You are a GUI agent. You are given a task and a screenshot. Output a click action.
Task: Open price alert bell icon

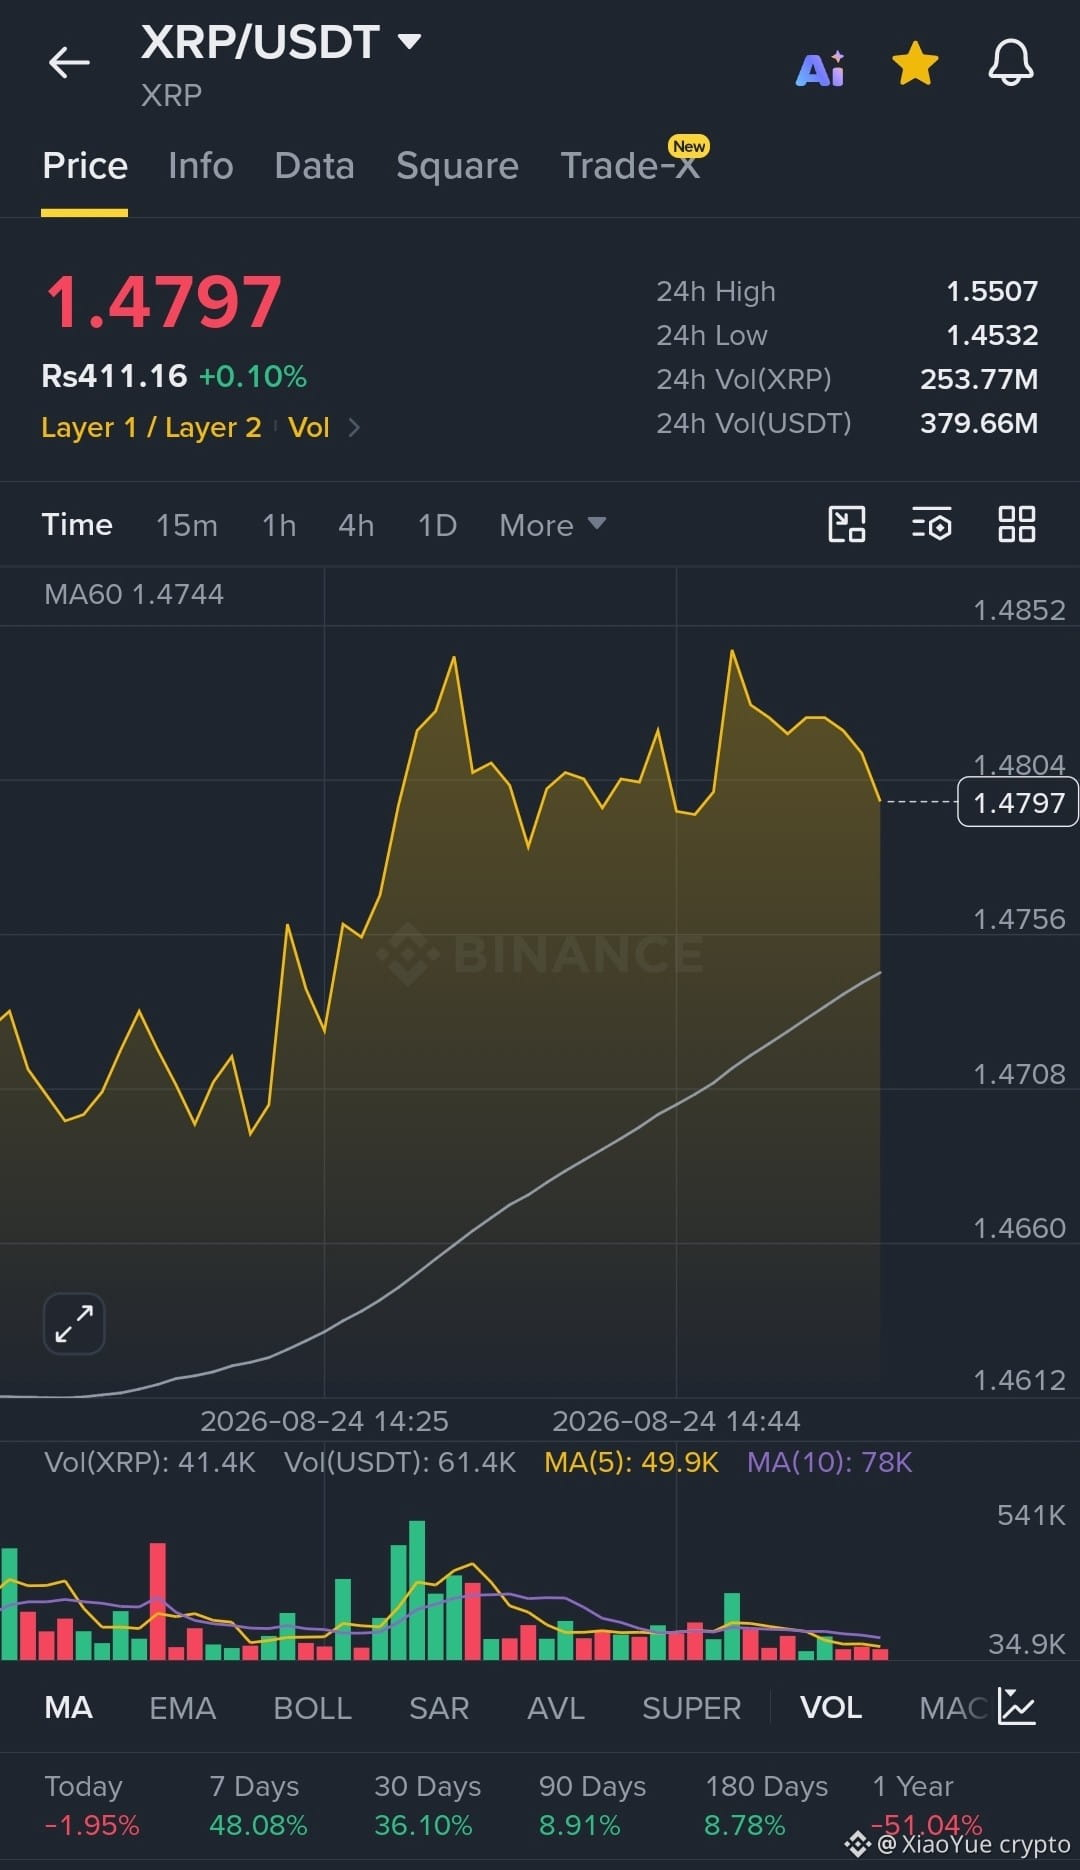click(1011, 63)
